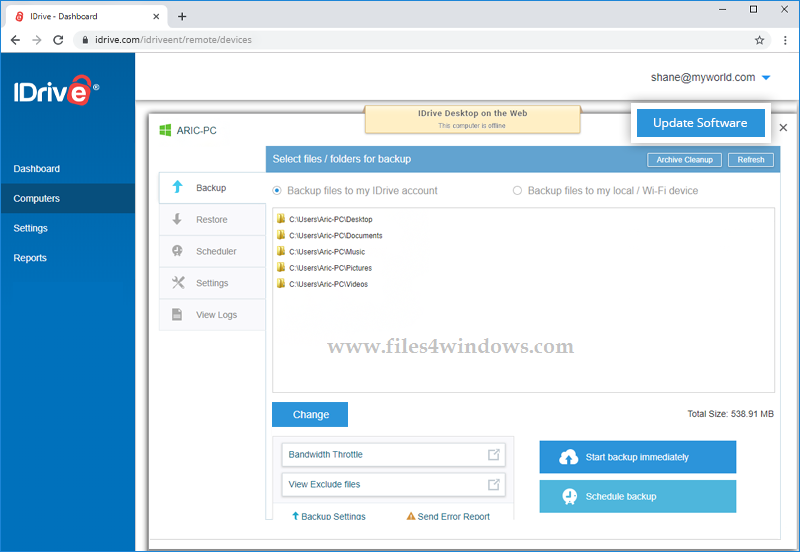
Task: Click the Archive Cleanup button
Action: (x=684, y=160)
